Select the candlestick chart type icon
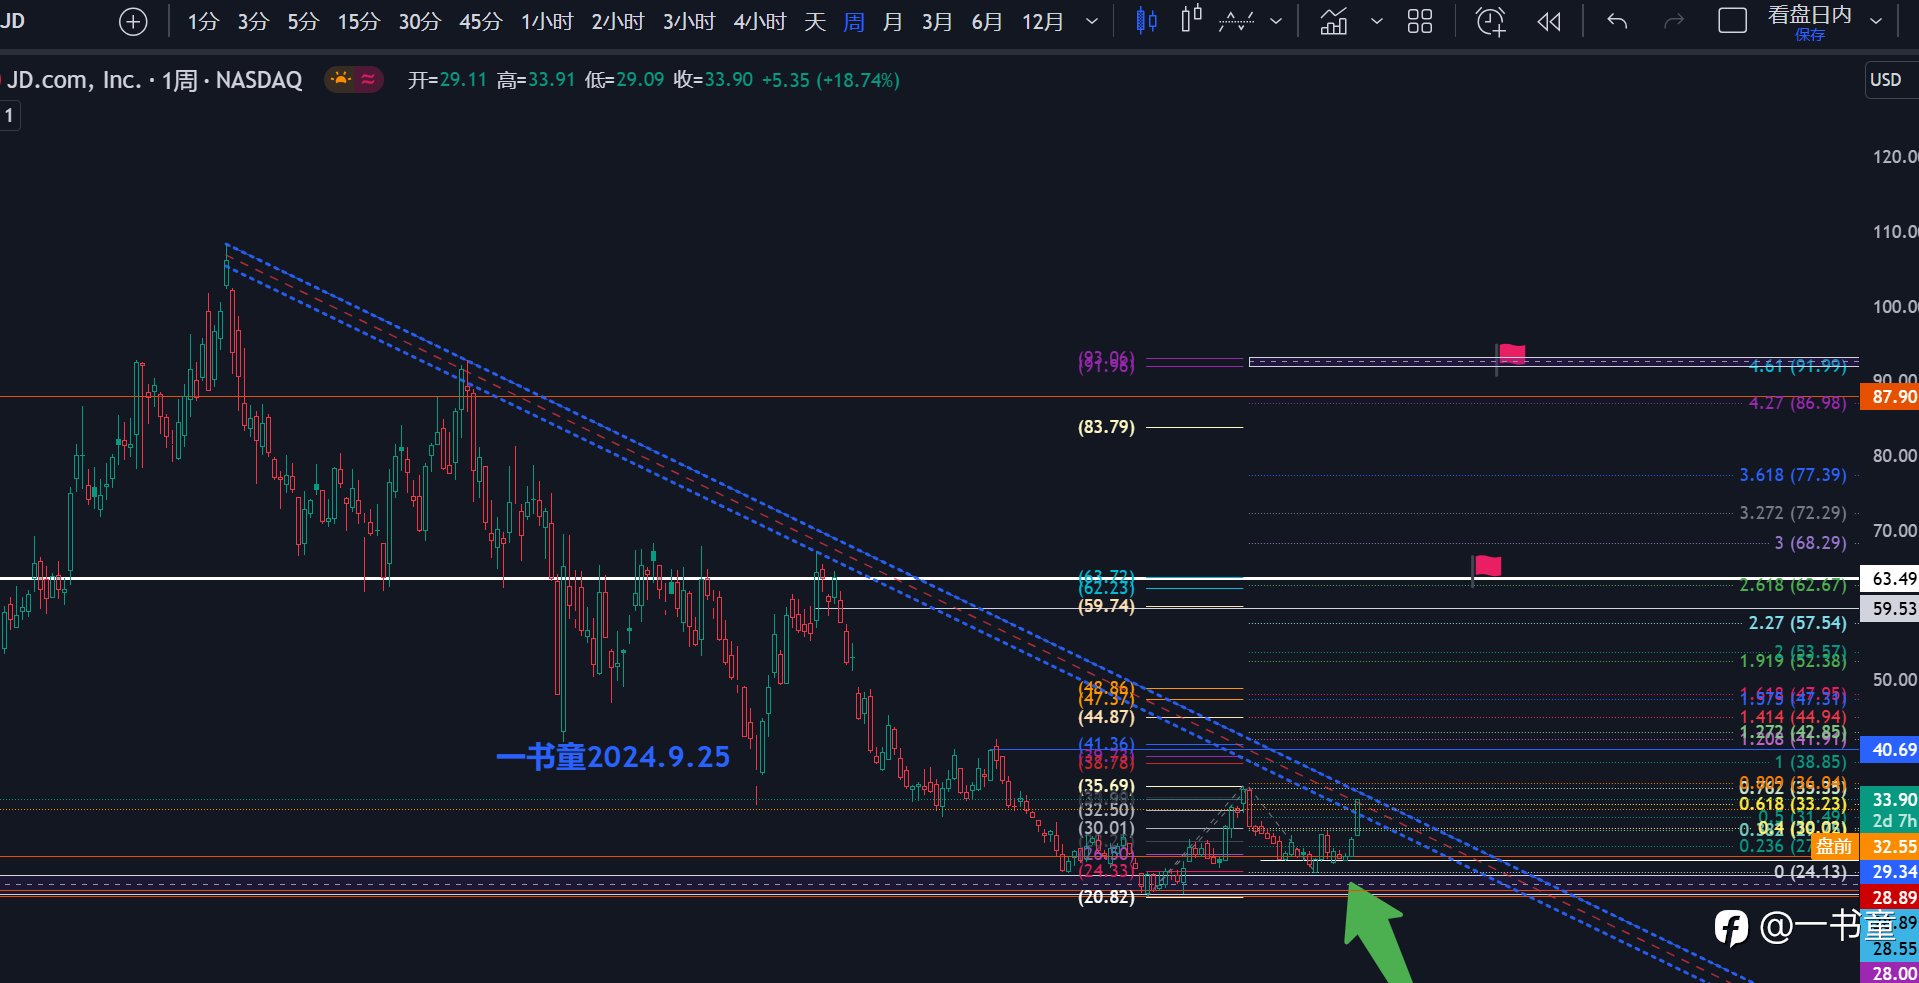 1146,21
